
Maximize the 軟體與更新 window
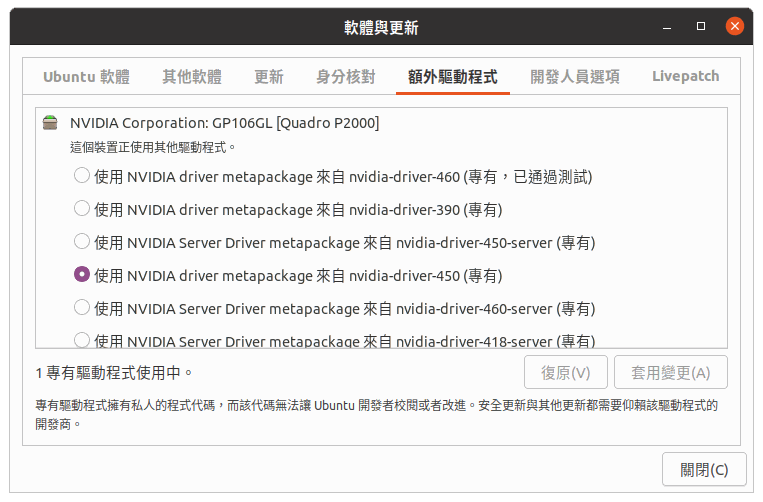click(x=701, y=26)
